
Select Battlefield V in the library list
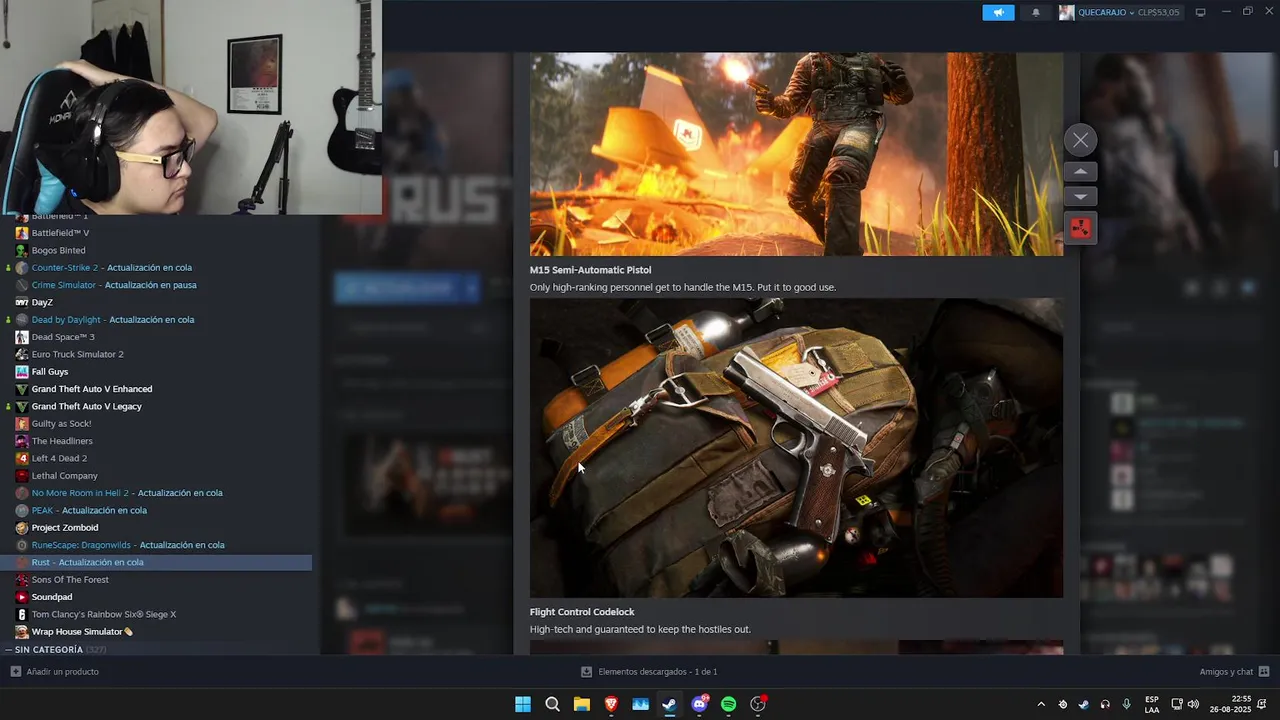(60, 233)
